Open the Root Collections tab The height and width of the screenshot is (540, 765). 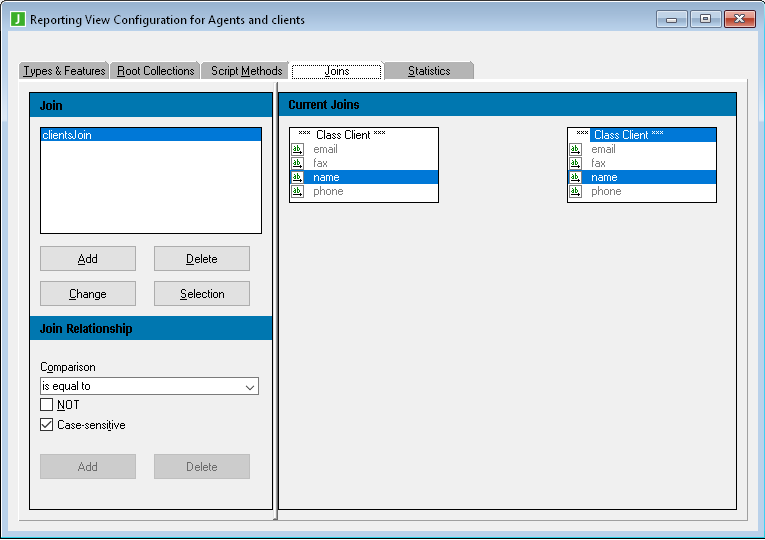click(x=155, y=71)
